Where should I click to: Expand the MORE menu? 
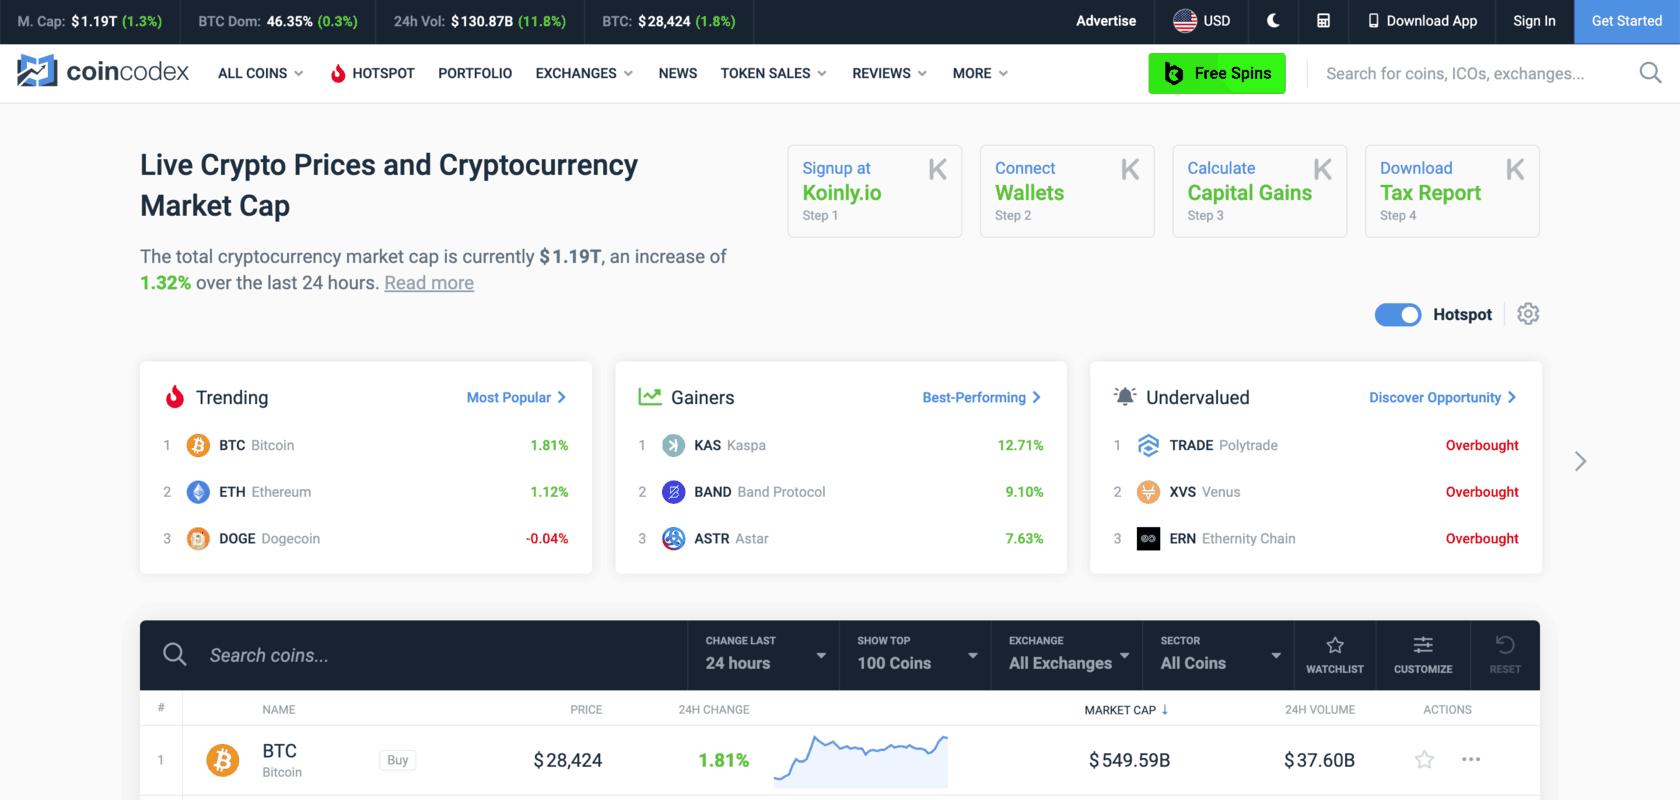(980, 73)
